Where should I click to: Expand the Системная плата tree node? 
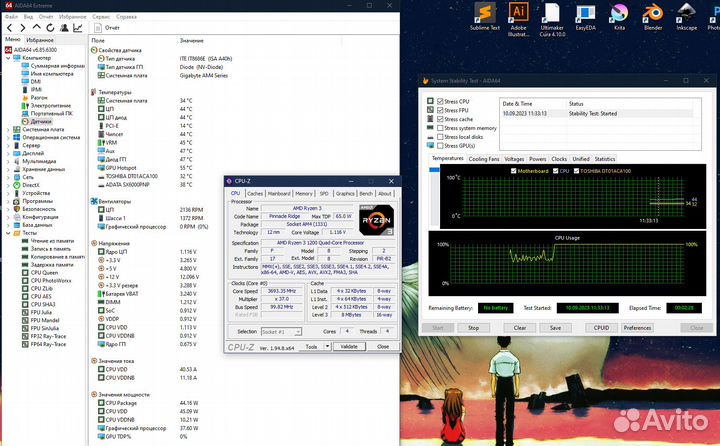coord(8,130)
